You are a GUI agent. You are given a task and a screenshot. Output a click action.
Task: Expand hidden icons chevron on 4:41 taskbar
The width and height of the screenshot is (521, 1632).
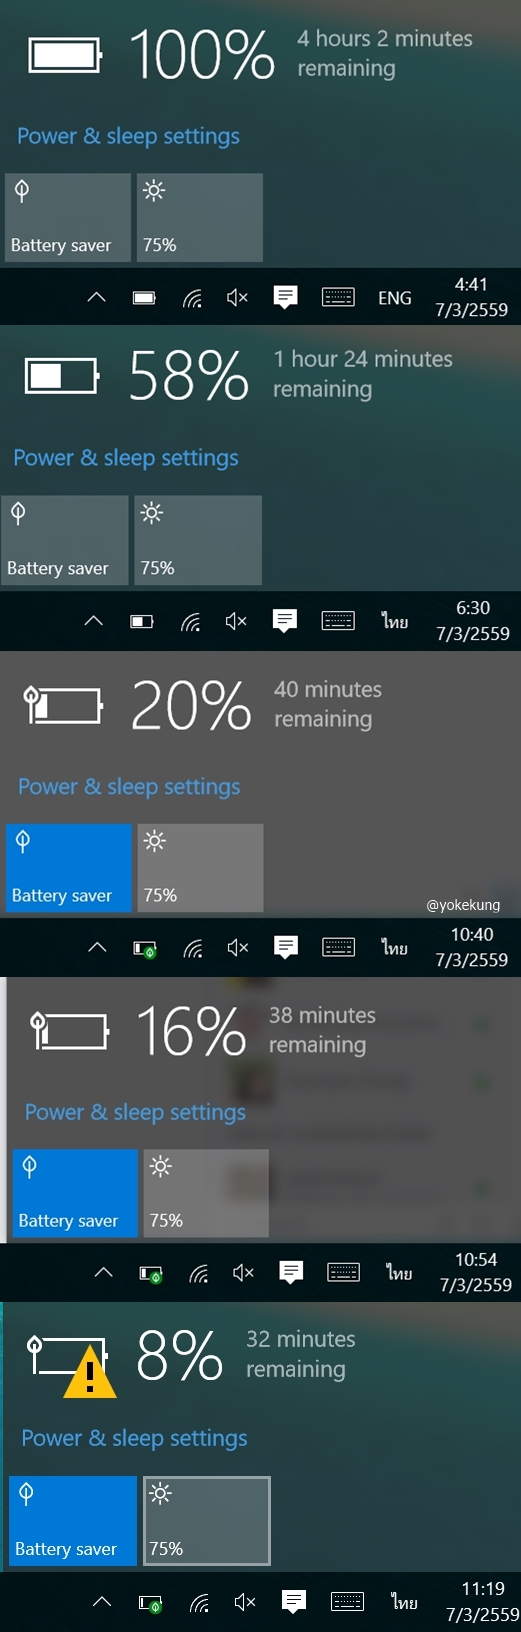(x=96, y=297)
